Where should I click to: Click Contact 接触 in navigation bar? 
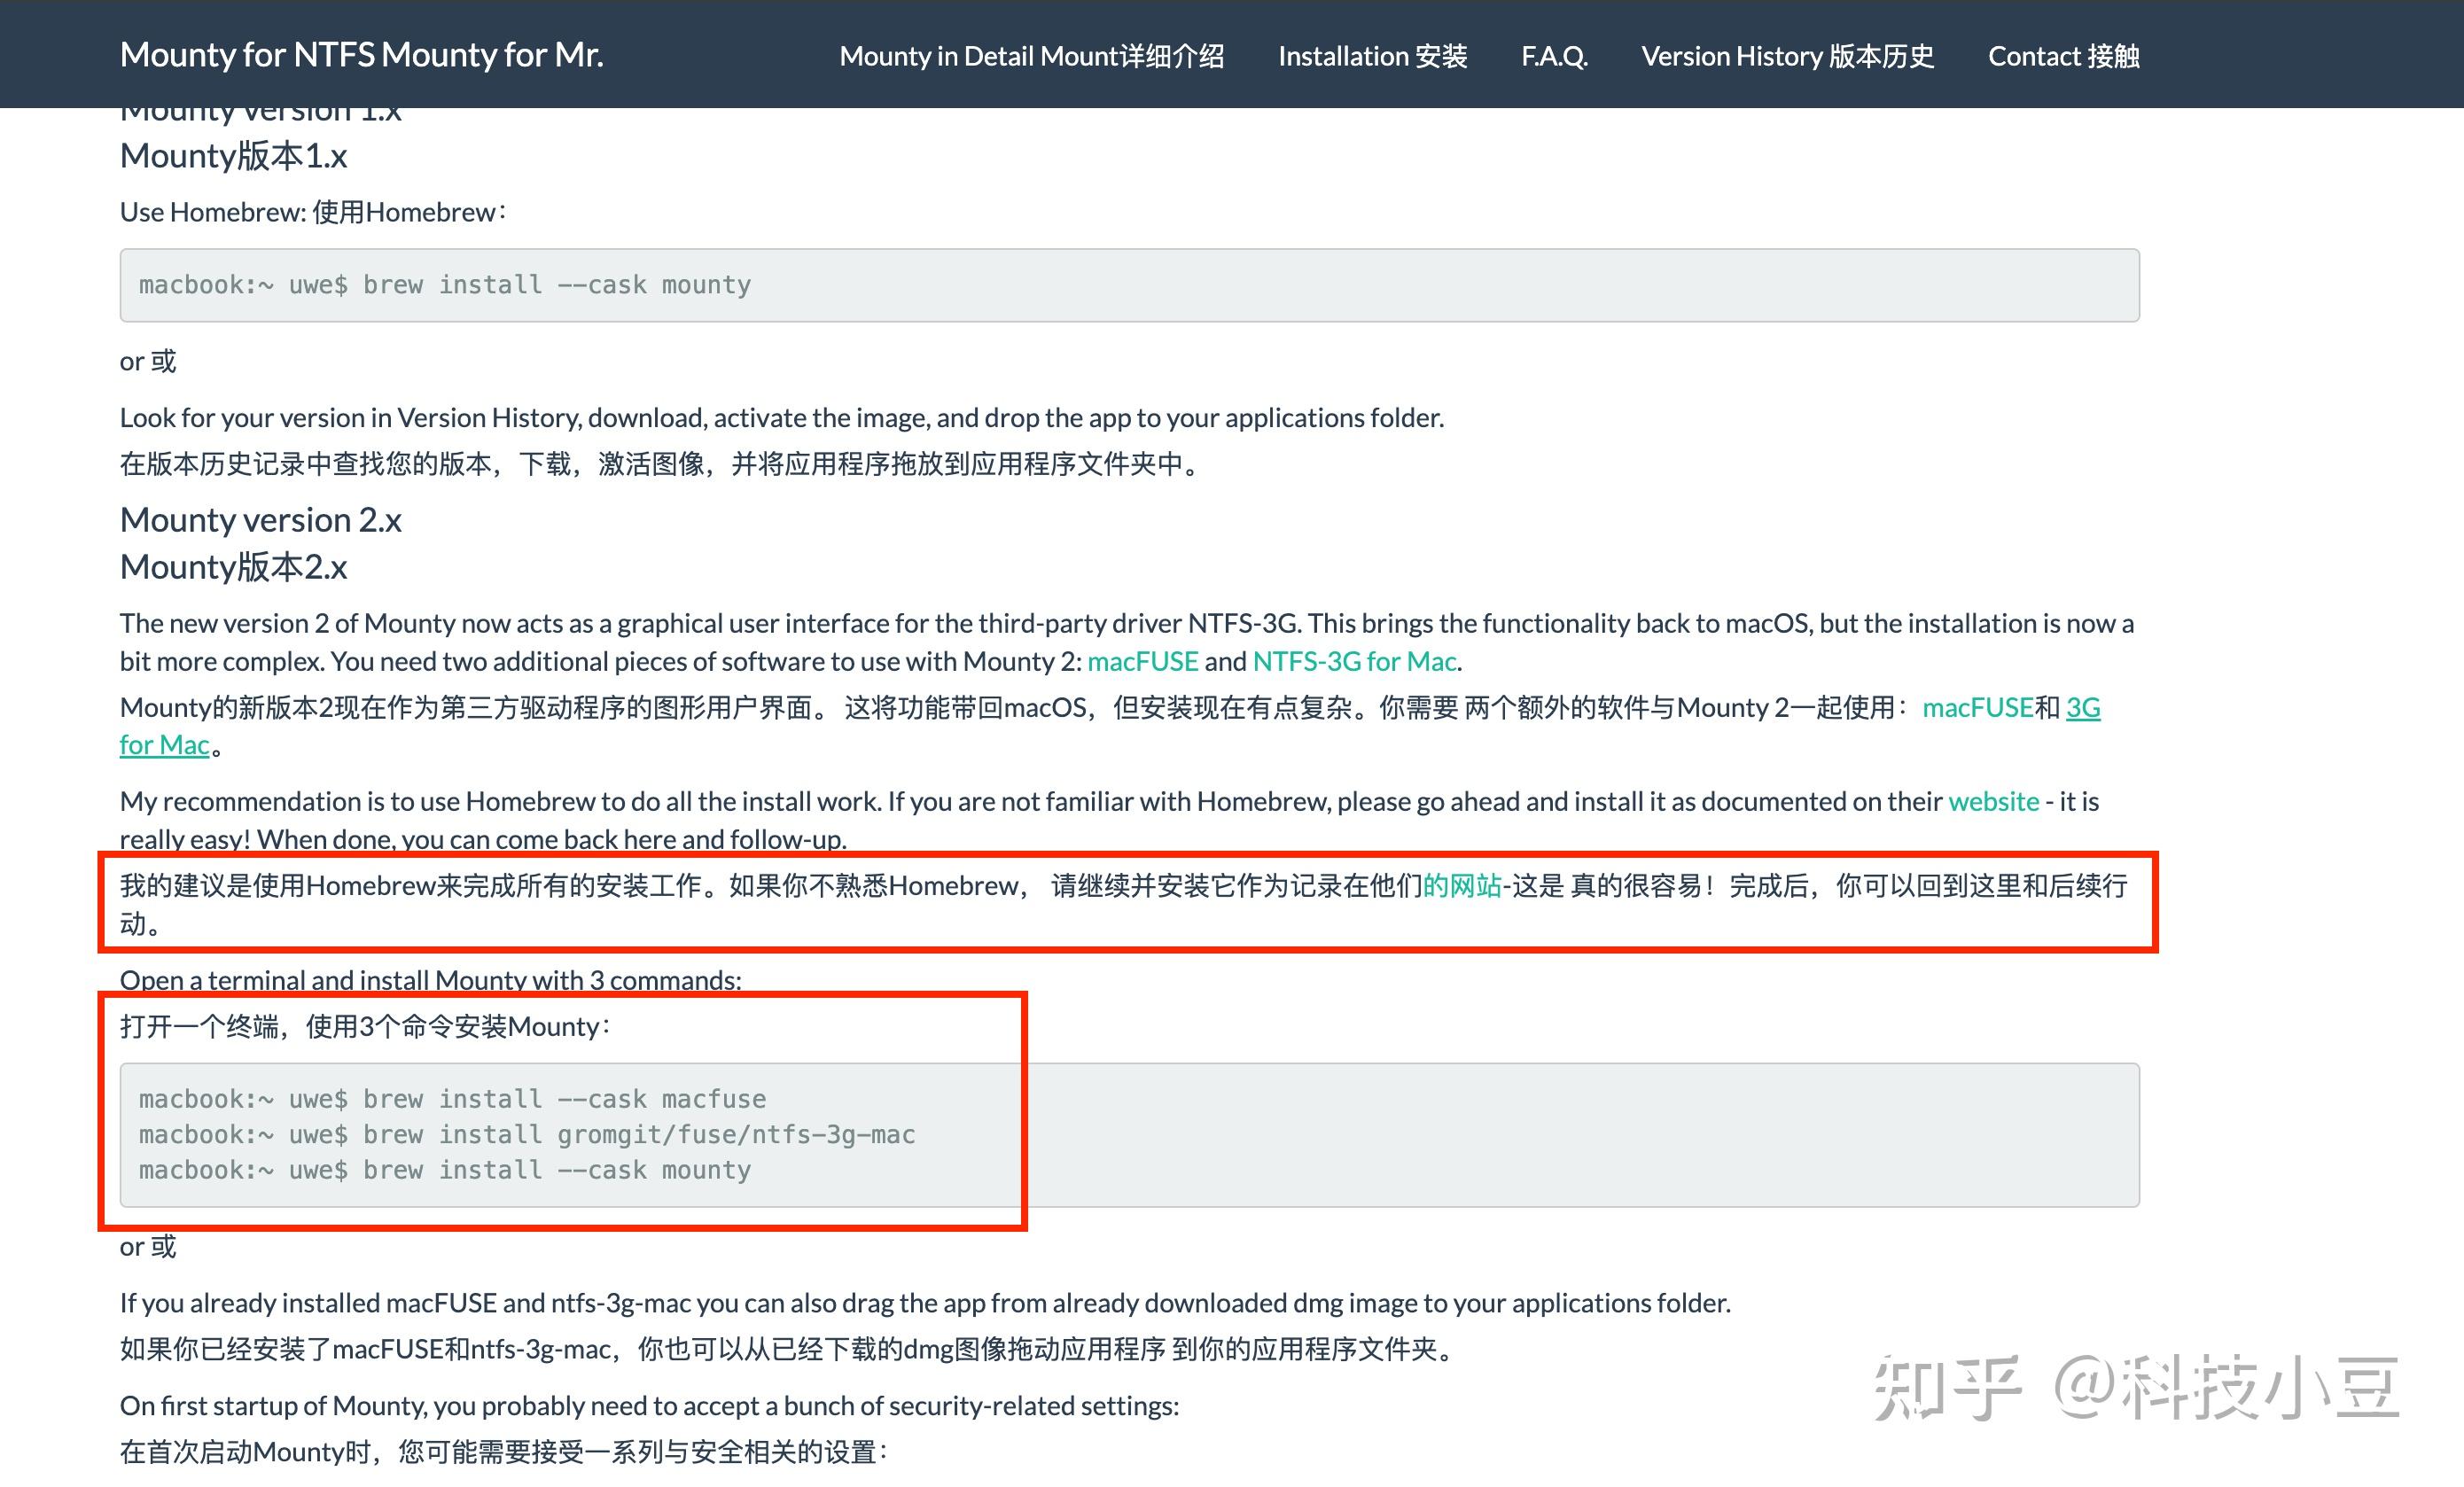pyautogui.click(x=2063, y=56)
